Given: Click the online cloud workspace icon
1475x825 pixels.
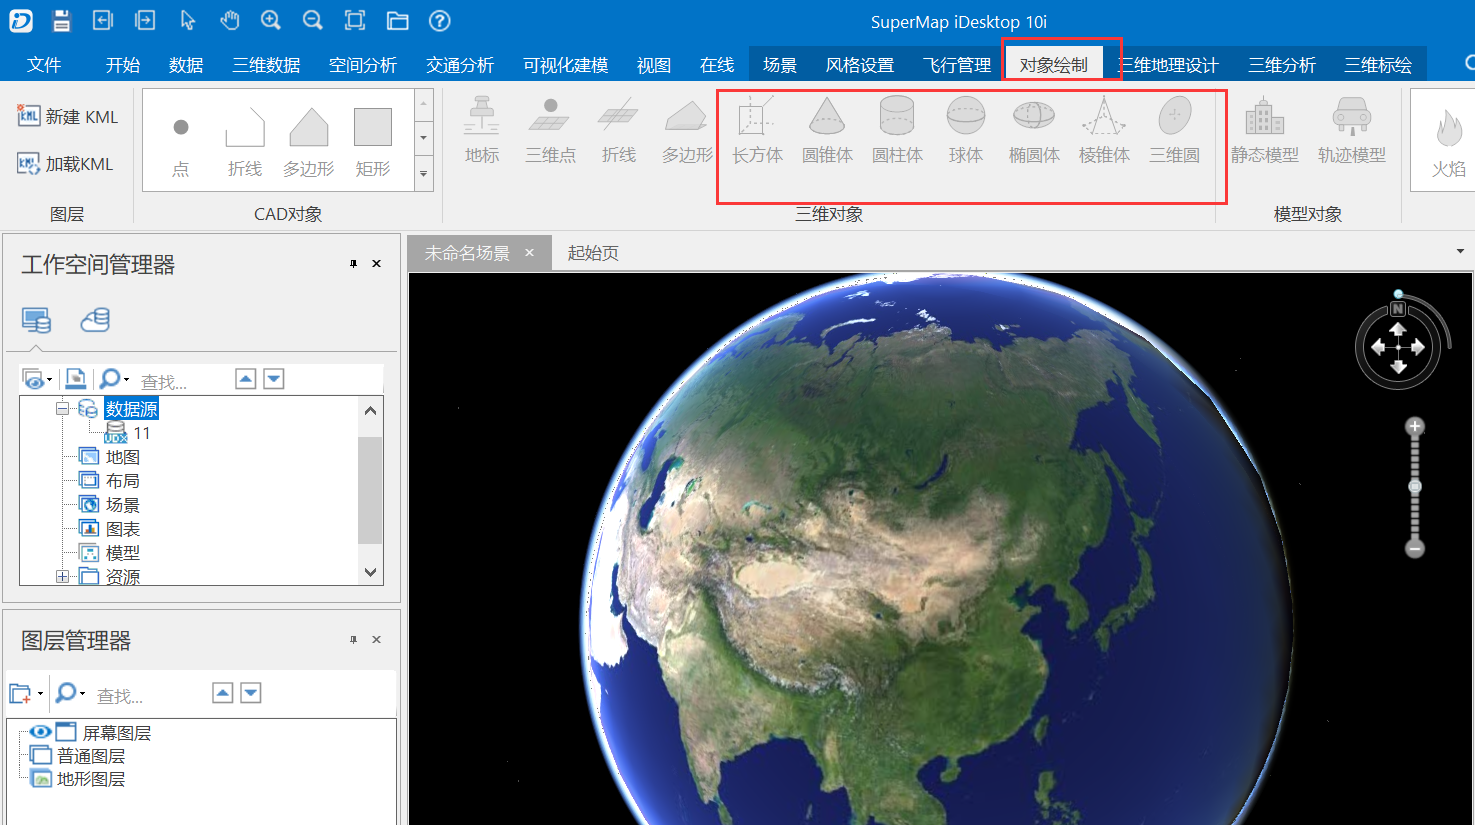Looking at the screenshot, I should pyautogui.click(x=95, y=320).
